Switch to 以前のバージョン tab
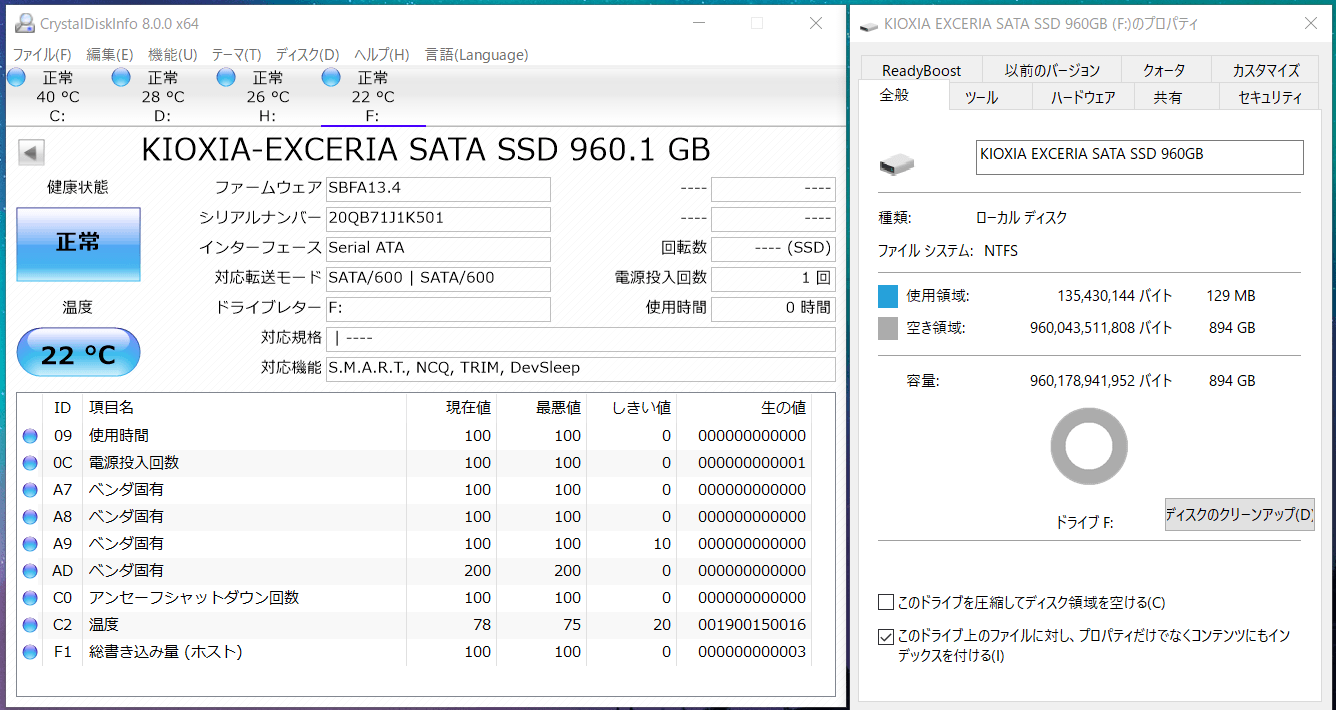1336x710 pixels. pos(1052,70)
